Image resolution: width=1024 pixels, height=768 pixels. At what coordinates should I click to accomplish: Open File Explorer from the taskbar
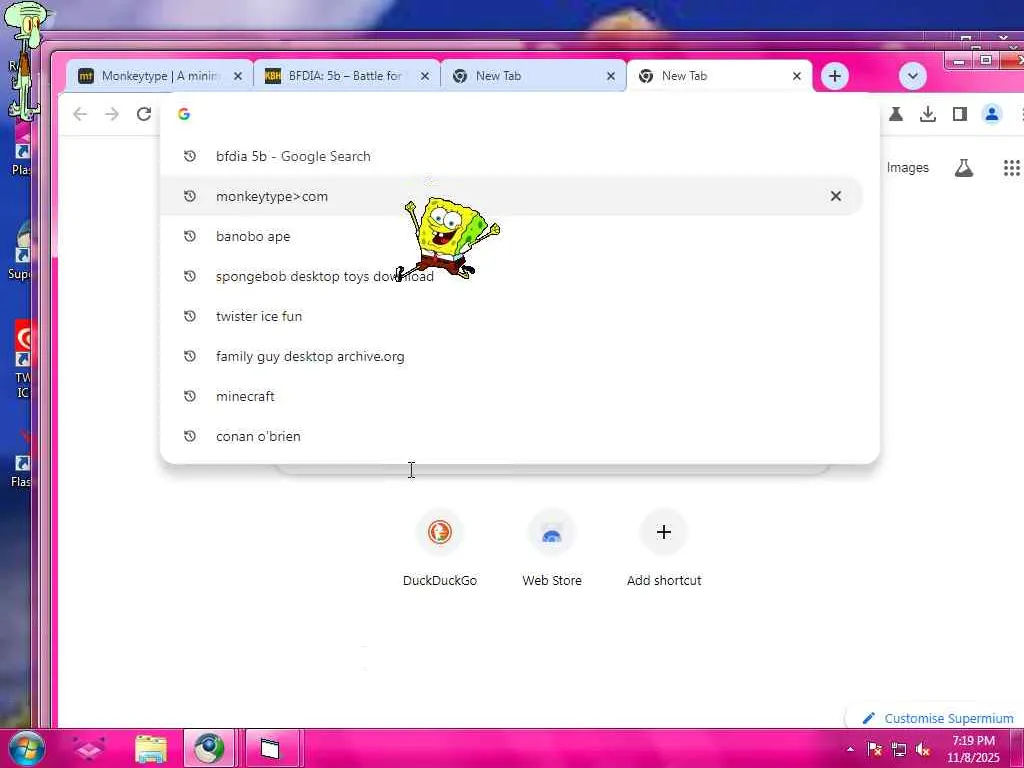pyautogui.click(x=151, y=748)
